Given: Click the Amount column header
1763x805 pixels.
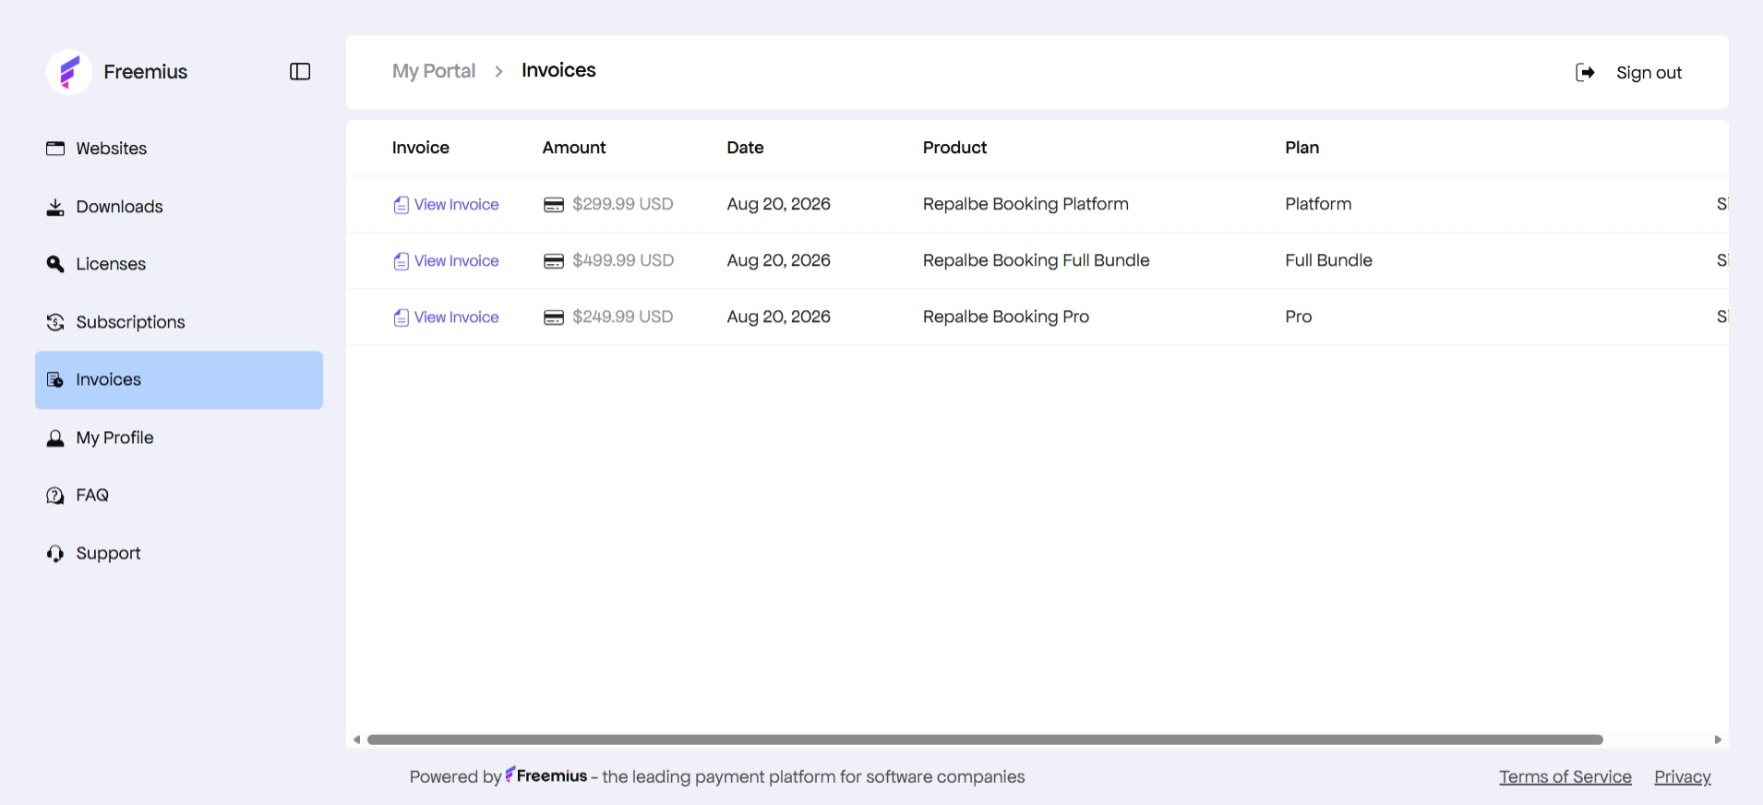Looking at the screenshot, I should coord(574,148).
